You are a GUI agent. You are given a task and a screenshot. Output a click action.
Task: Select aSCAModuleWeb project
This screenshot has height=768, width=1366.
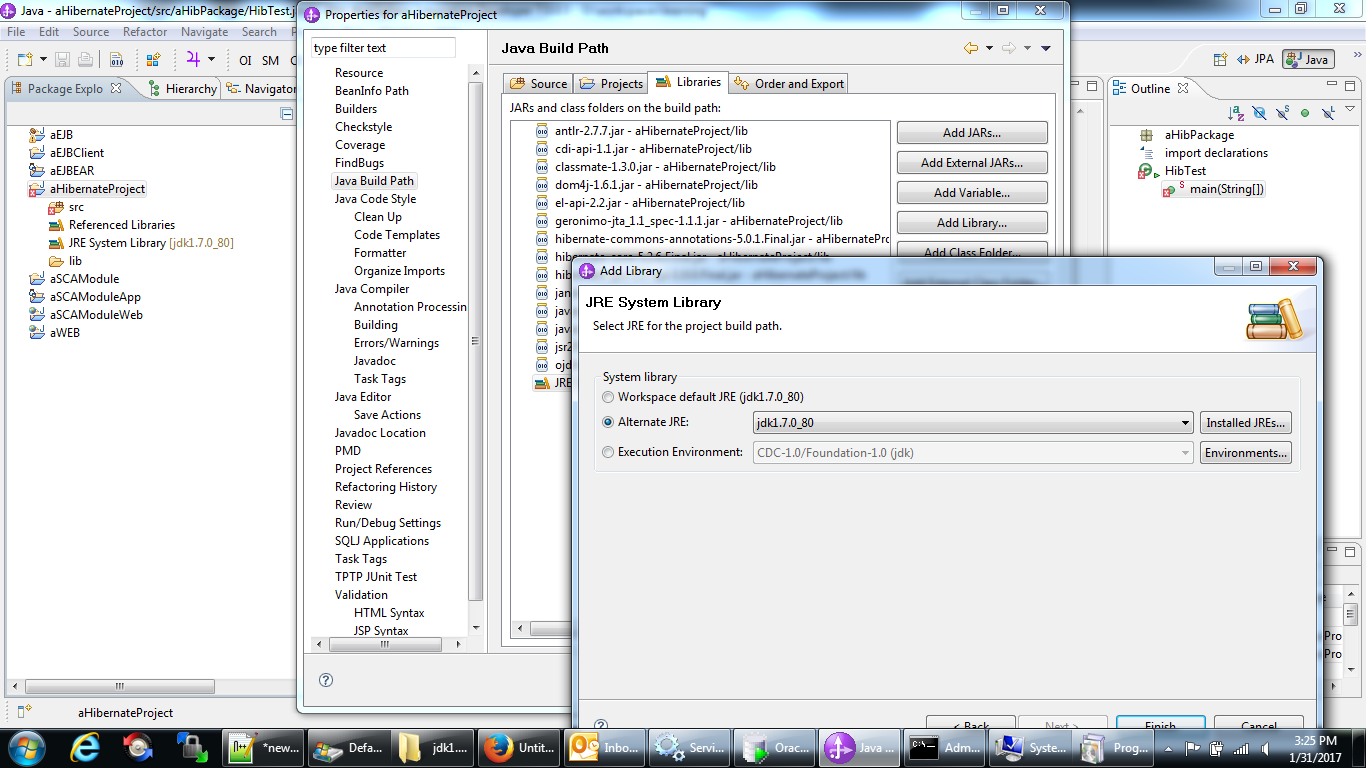tap(96, 315)
